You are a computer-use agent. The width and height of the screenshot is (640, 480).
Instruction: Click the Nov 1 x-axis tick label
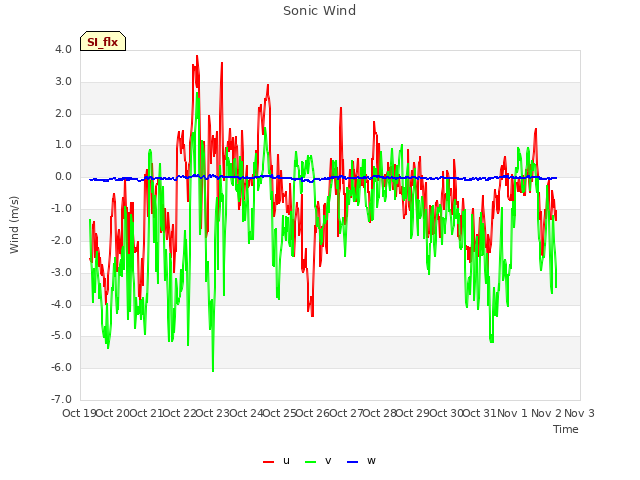[x=512, y=413]
